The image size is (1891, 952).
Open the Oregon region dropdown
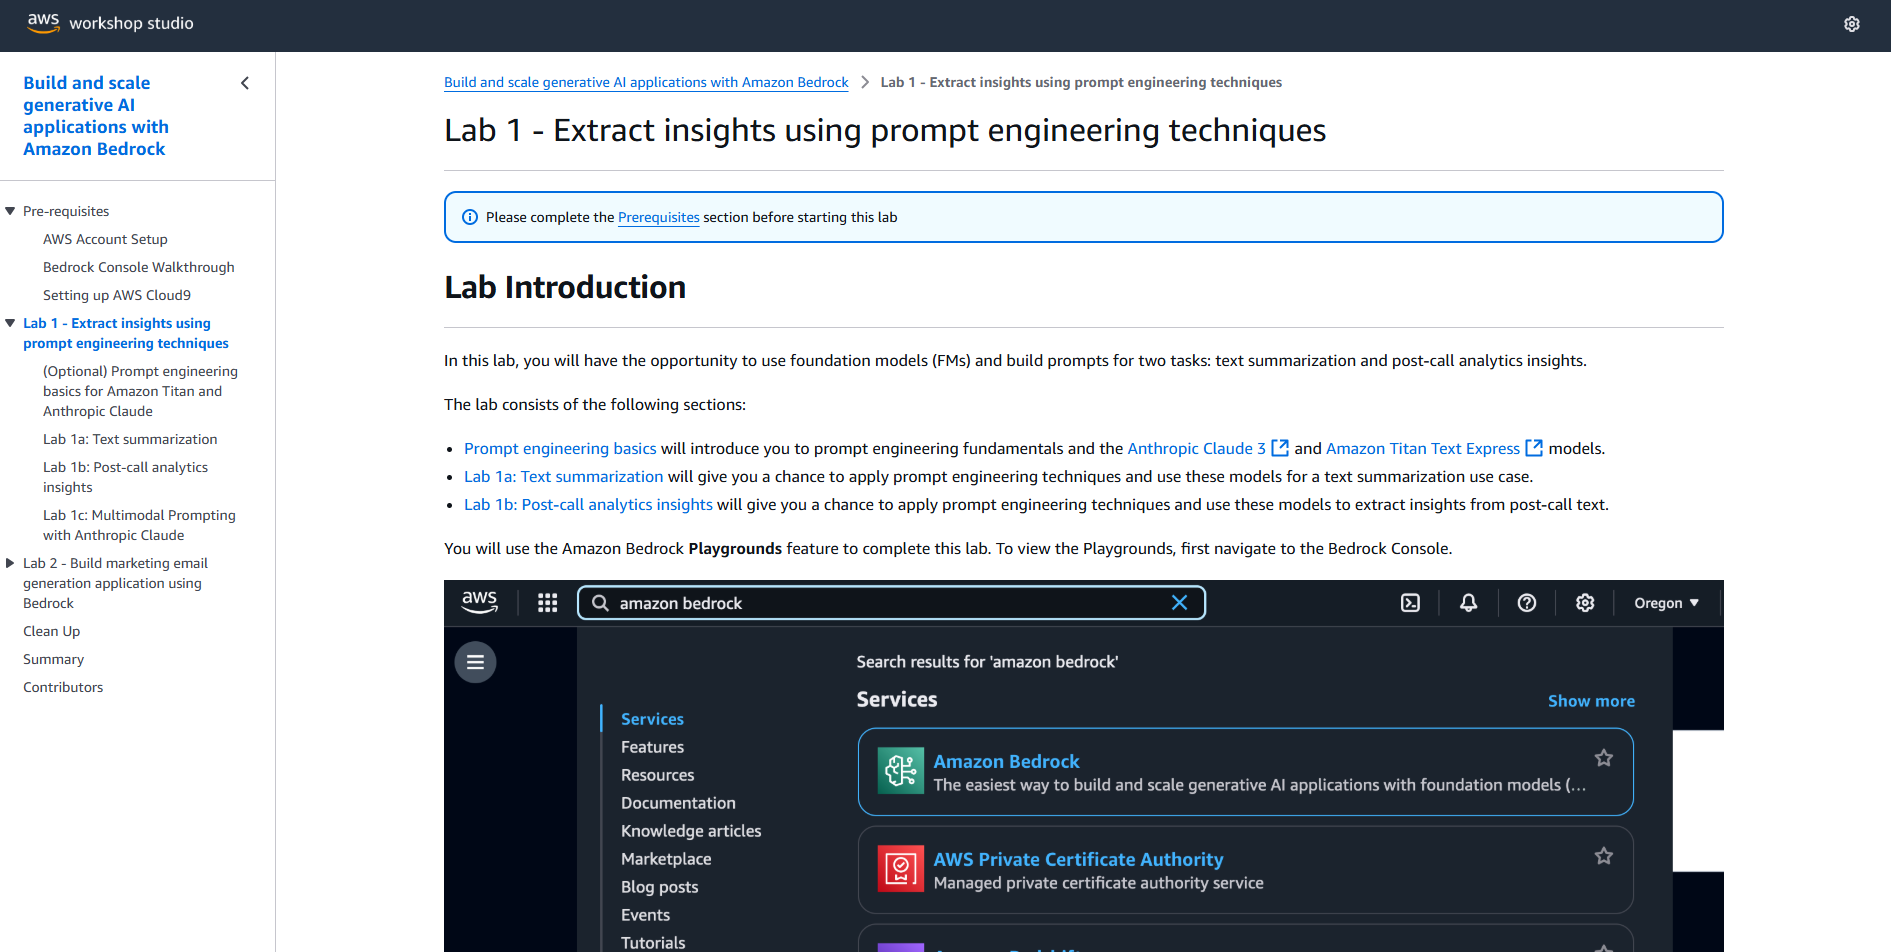pos(1666,603)
